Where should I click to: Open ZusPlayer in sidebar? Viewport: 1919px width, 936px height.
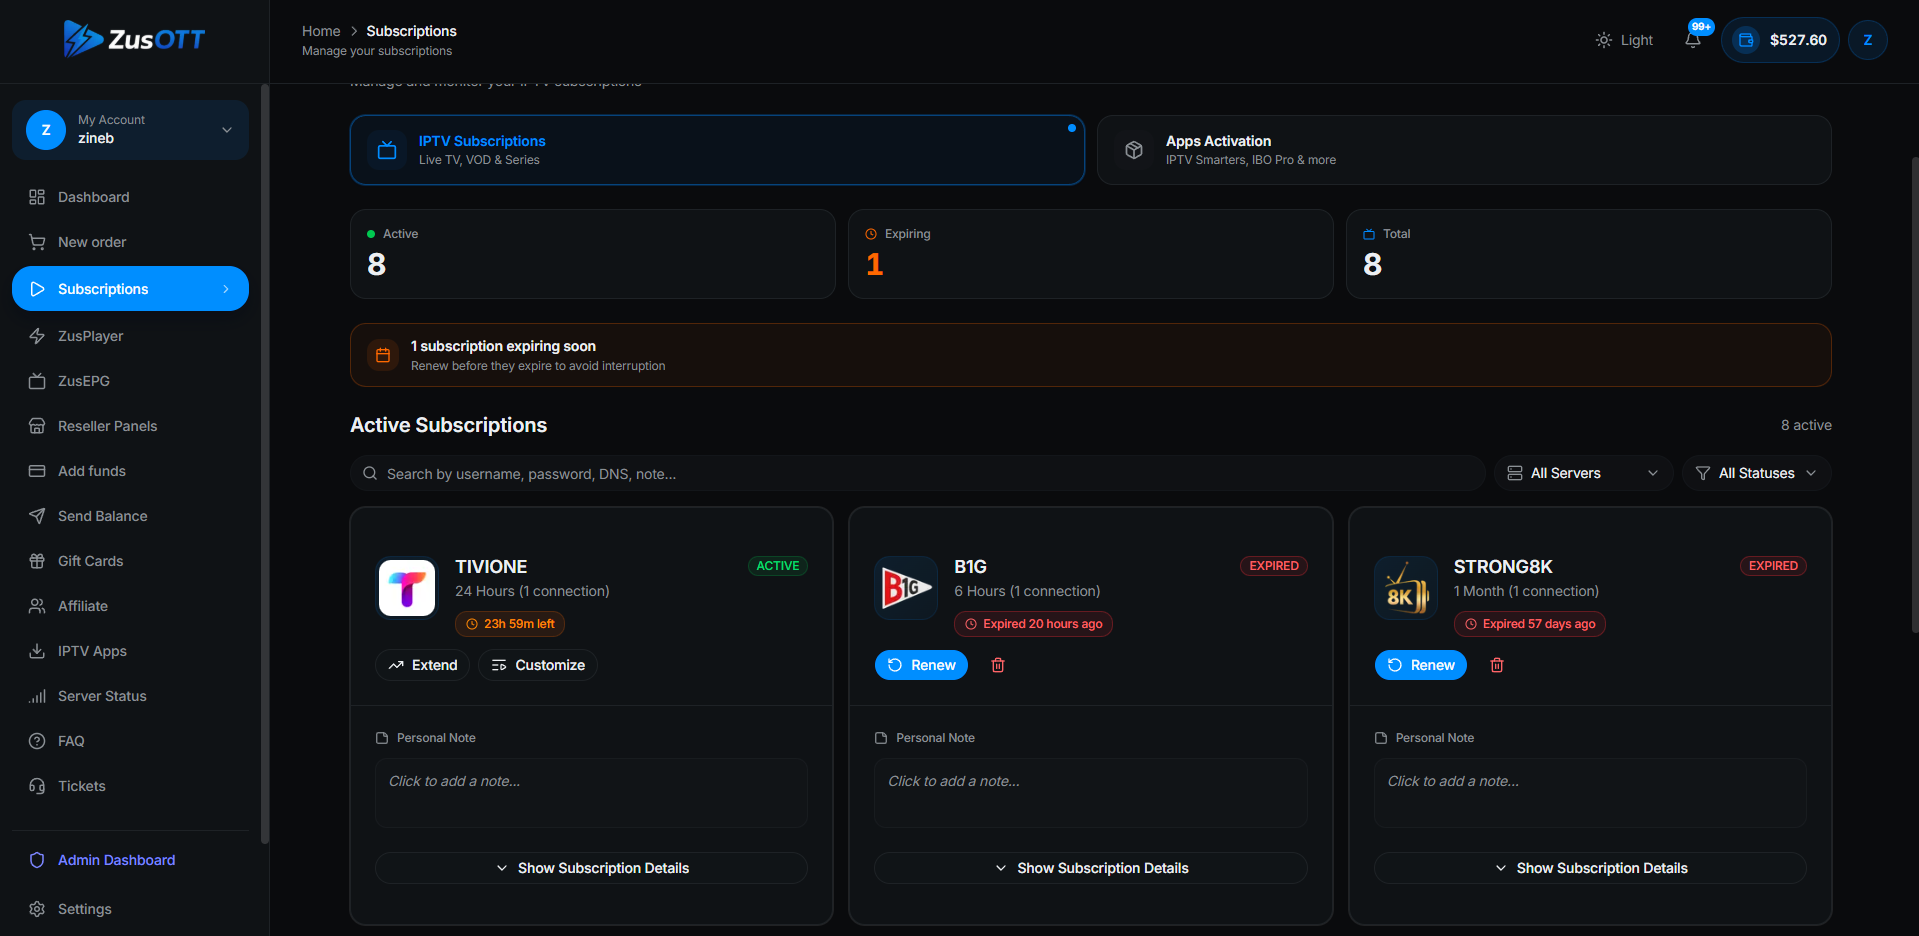pyautogui.click(x=130, y=336)
